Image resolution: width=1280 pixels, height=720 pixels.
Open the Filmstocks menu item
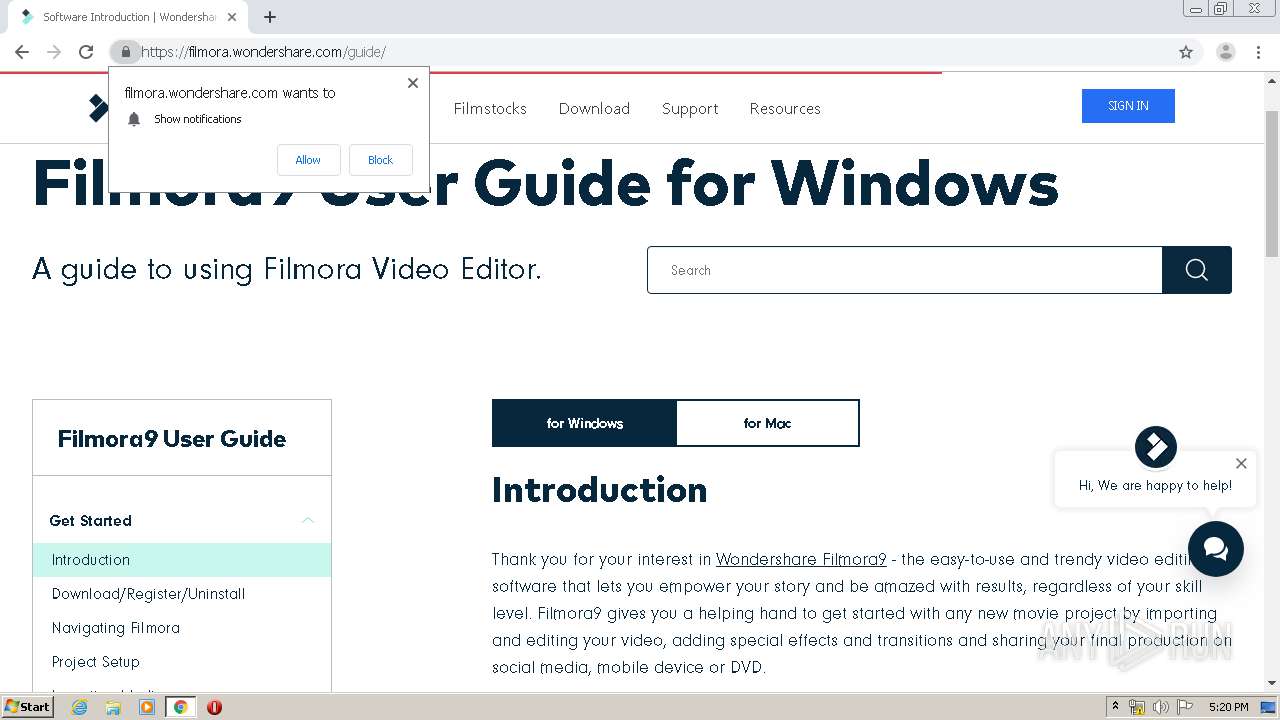[x=490, y=109]
